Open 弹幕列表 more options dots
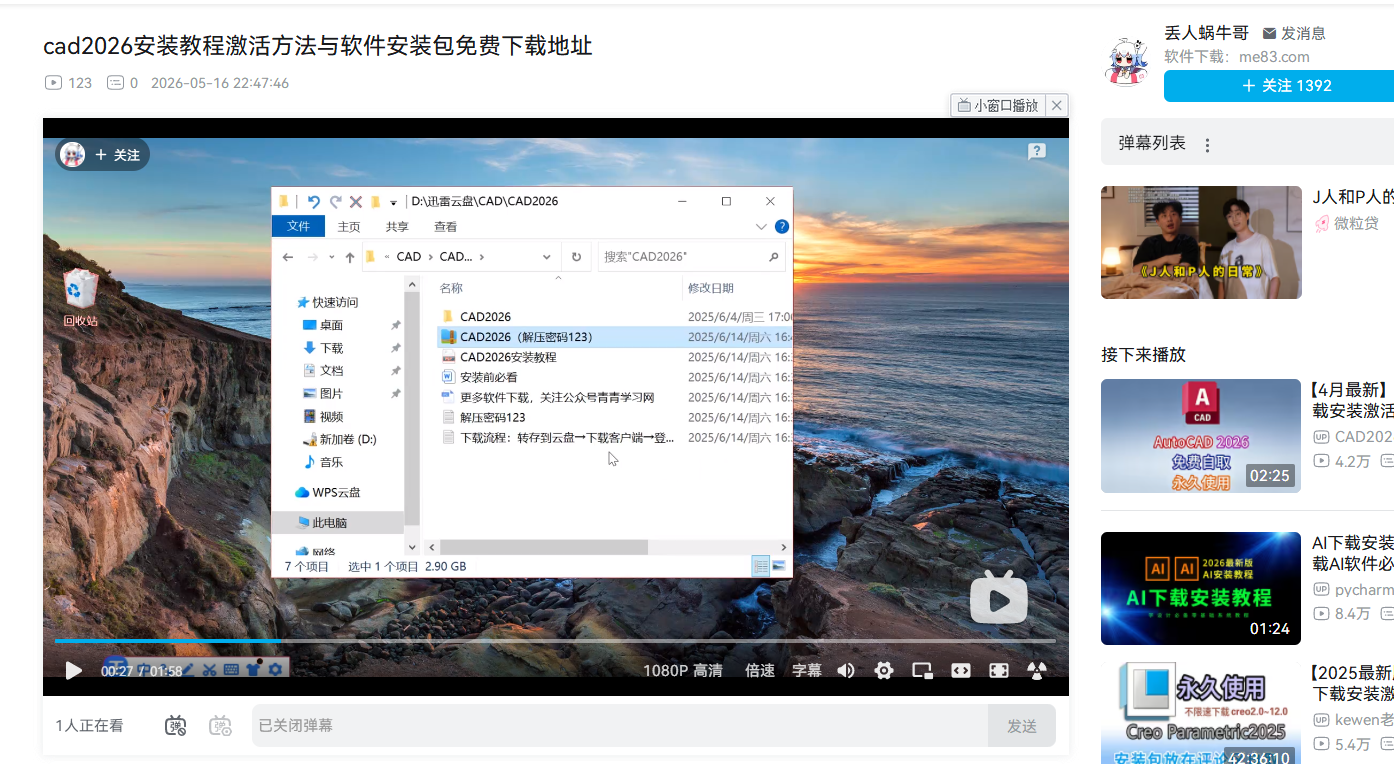 1207,145
